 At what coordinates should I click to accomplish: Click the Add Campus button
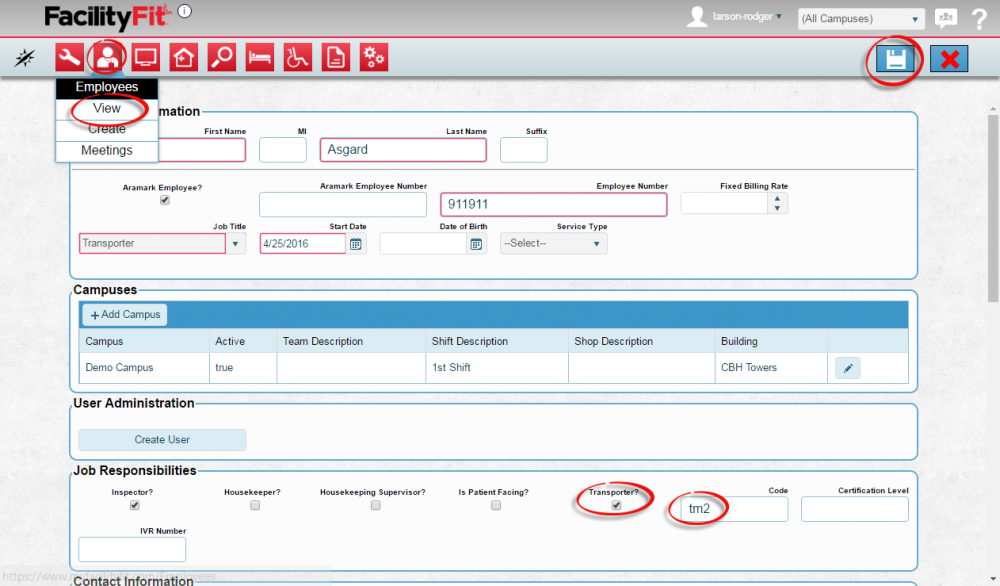[x=125, y=314]
